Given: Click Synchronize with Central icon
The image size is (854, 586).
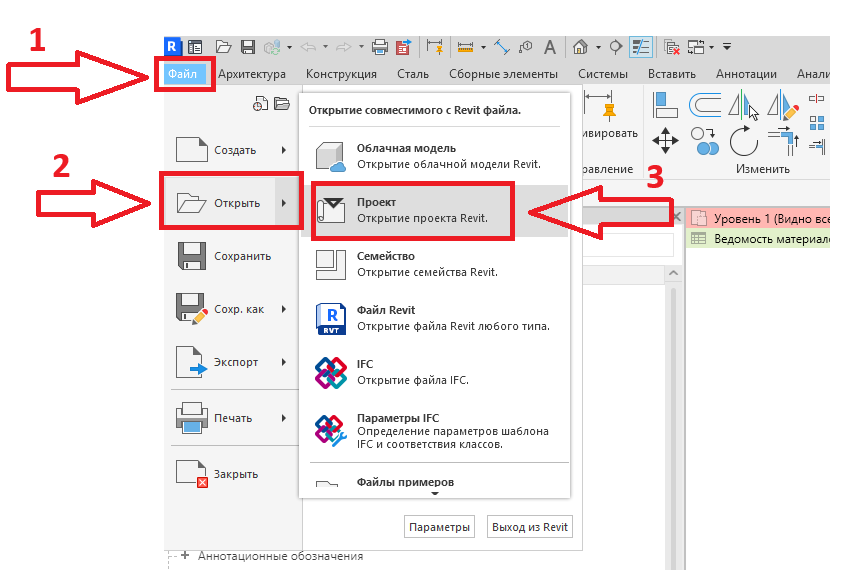Looking at the screenshot, I should 272,47.
